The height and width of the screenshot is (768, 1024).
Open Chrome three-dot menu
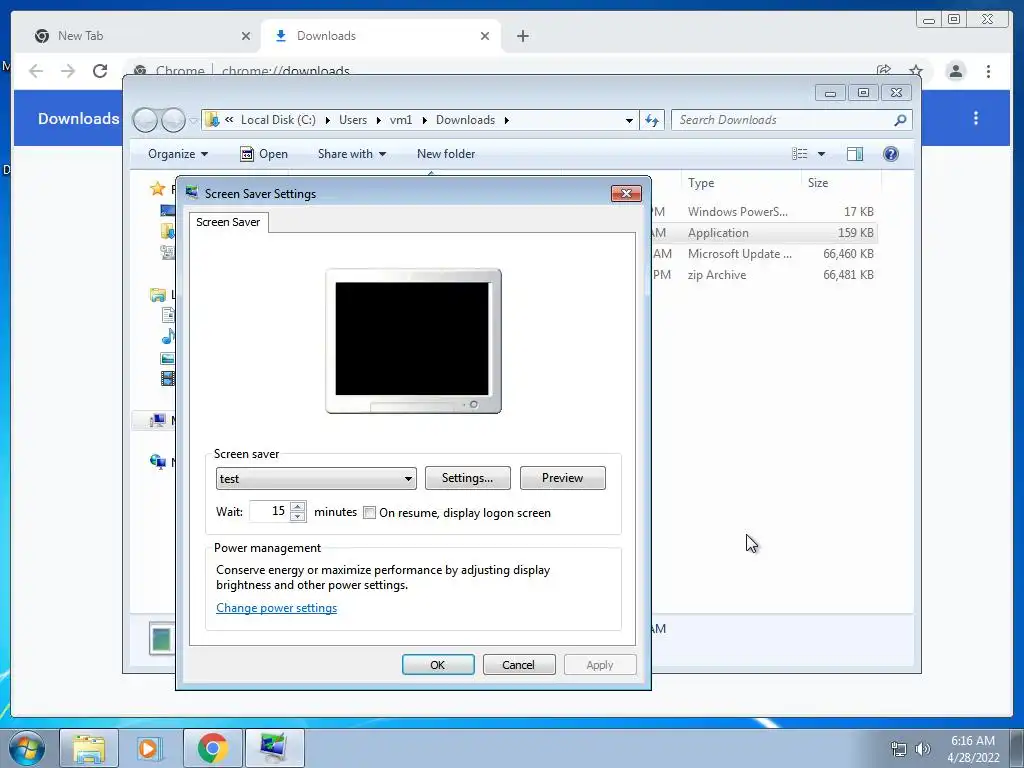(x=988, y=71)
